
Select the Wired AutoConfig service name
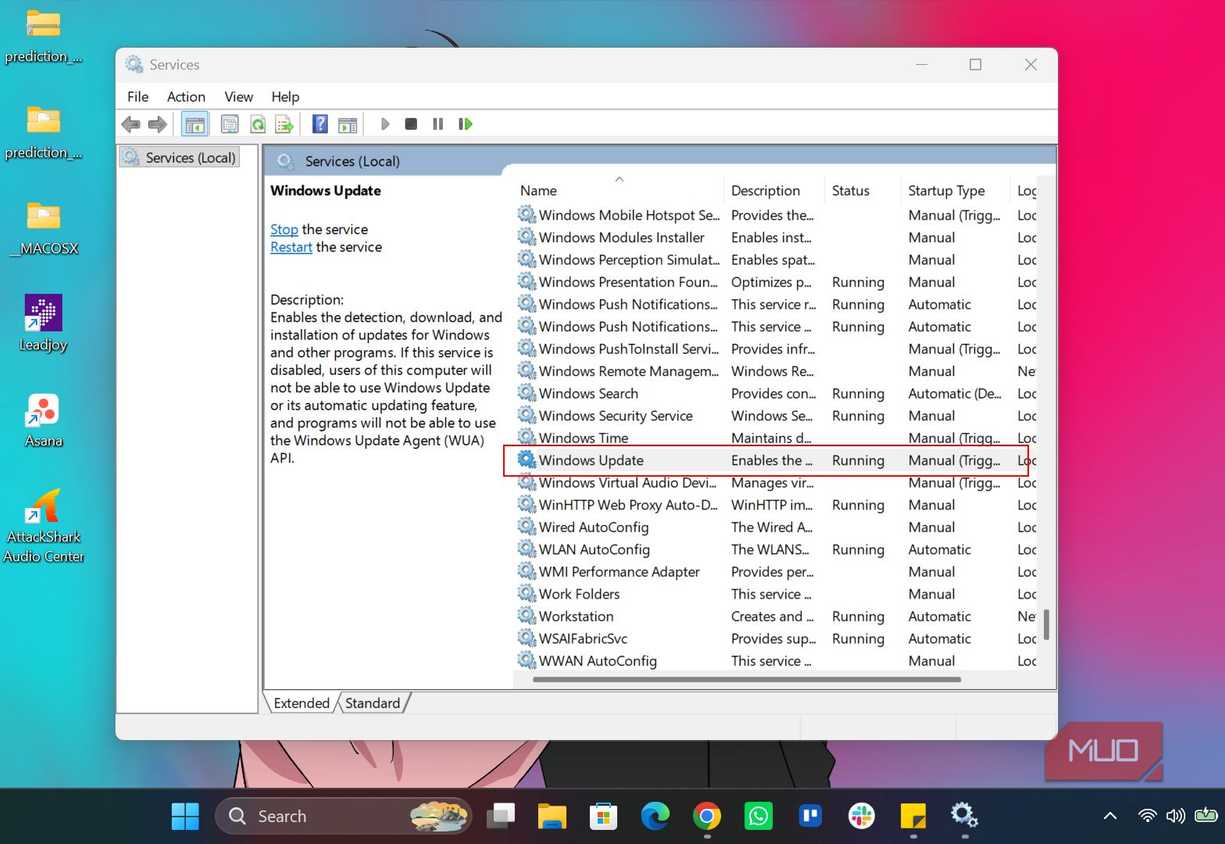[x=594, y=527]
